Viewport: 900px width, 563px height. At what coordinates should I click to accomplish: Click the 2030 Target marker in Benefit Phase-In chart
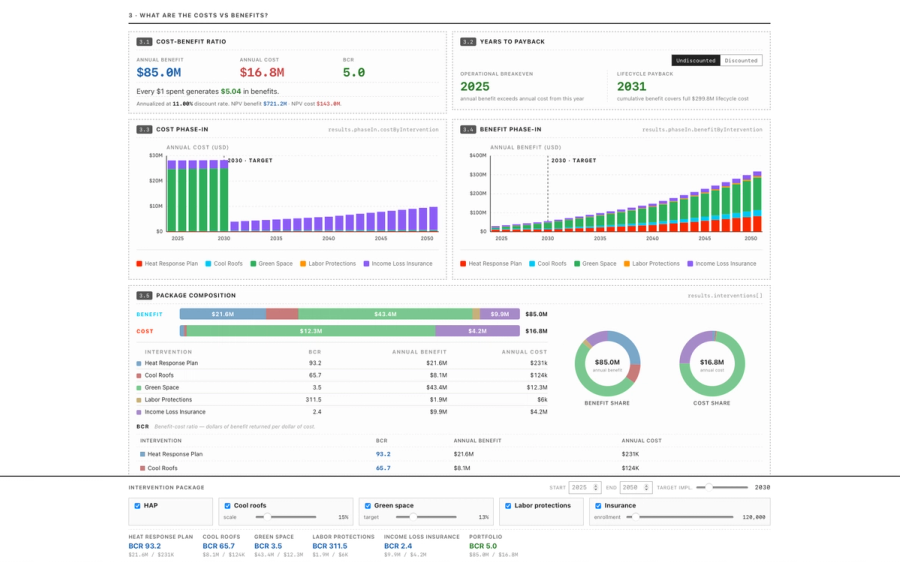[573, 161]
